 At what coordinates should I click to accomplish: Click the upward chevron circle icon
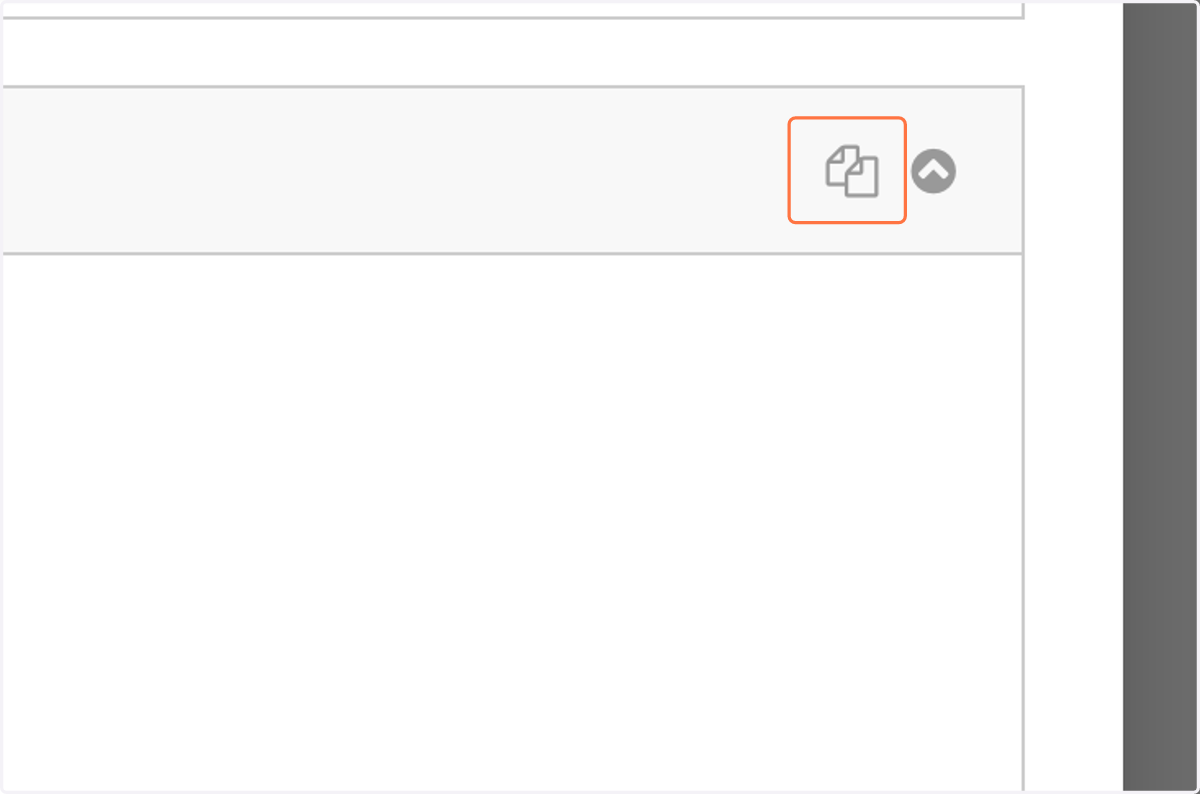tap(933, 171)
